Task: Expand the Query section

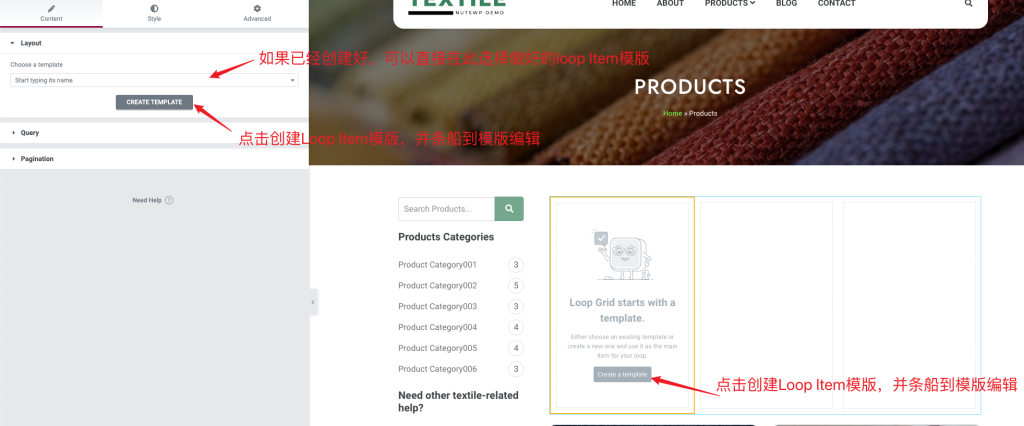Action: tap(154, 133)
